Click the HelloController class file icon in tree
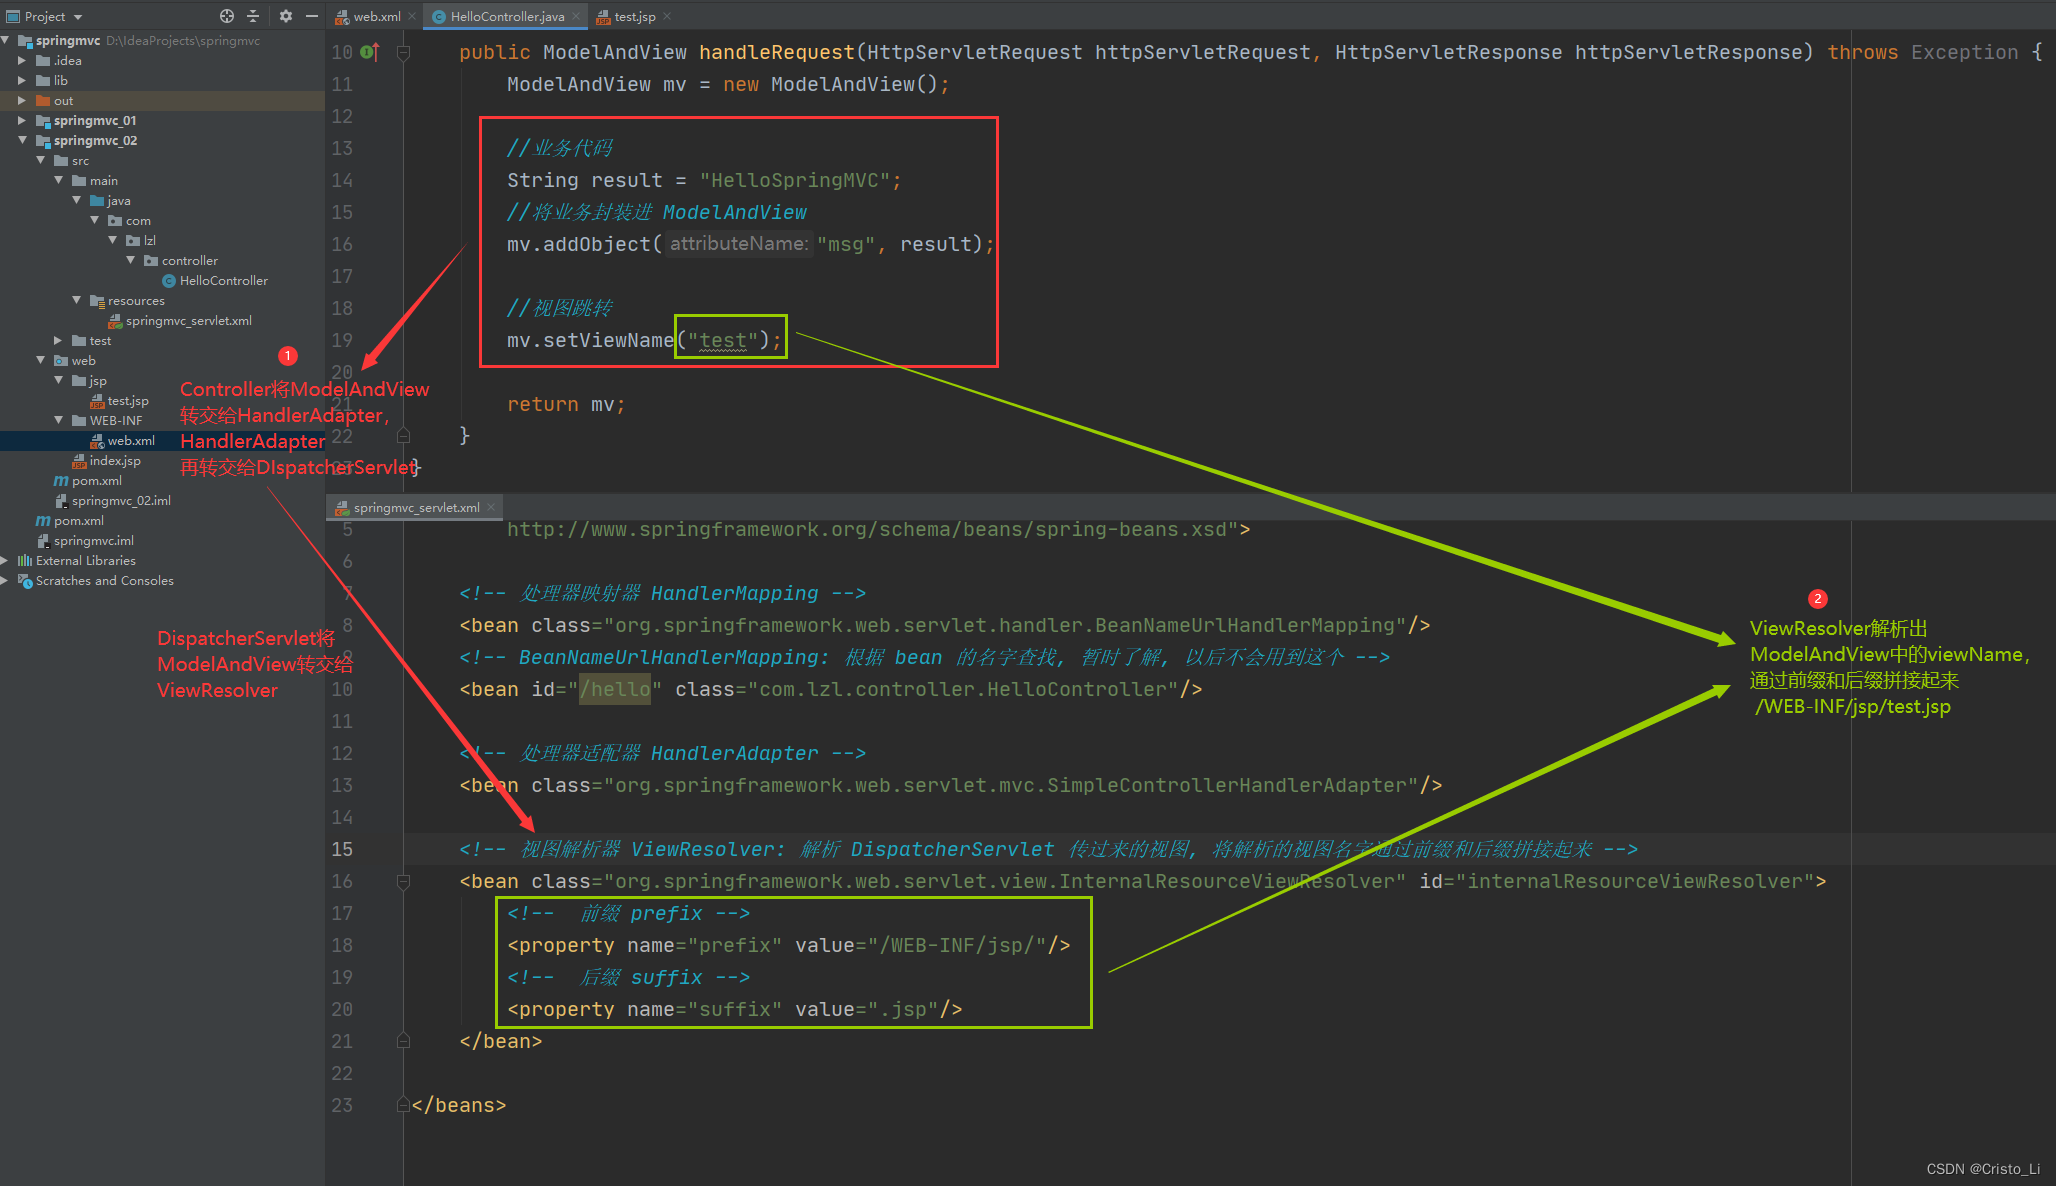2056x1186 pixels. (169, 281)
